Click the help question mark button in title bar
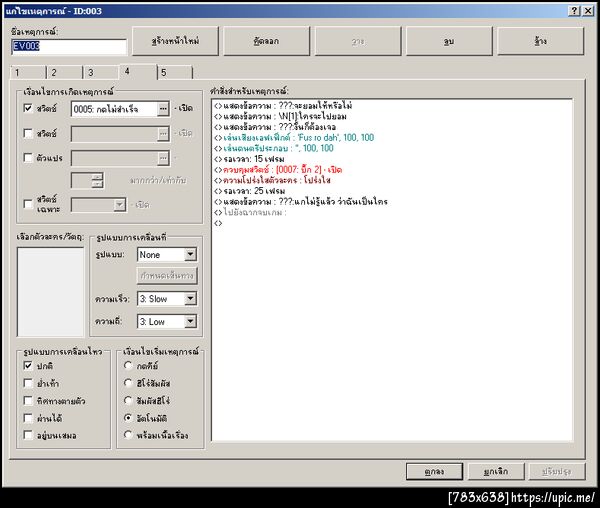 click(574, 11)
